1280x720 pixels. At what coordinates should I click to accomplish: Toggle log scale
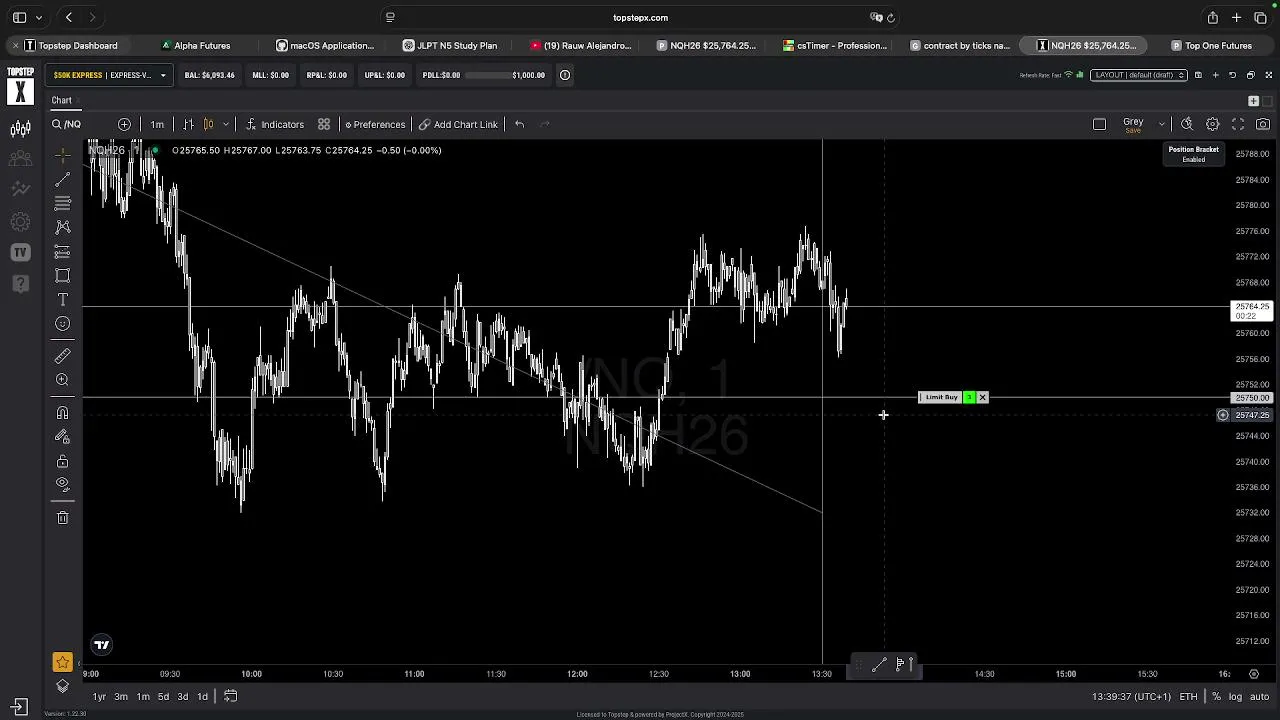click(x=1235, y=696)
